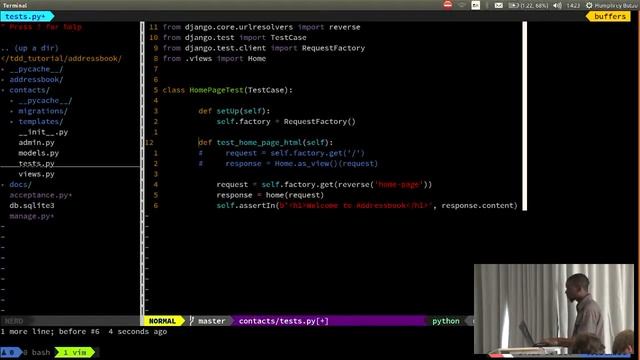Expand the templates/ folder
The image size is (640, 360).
(41, 122)
